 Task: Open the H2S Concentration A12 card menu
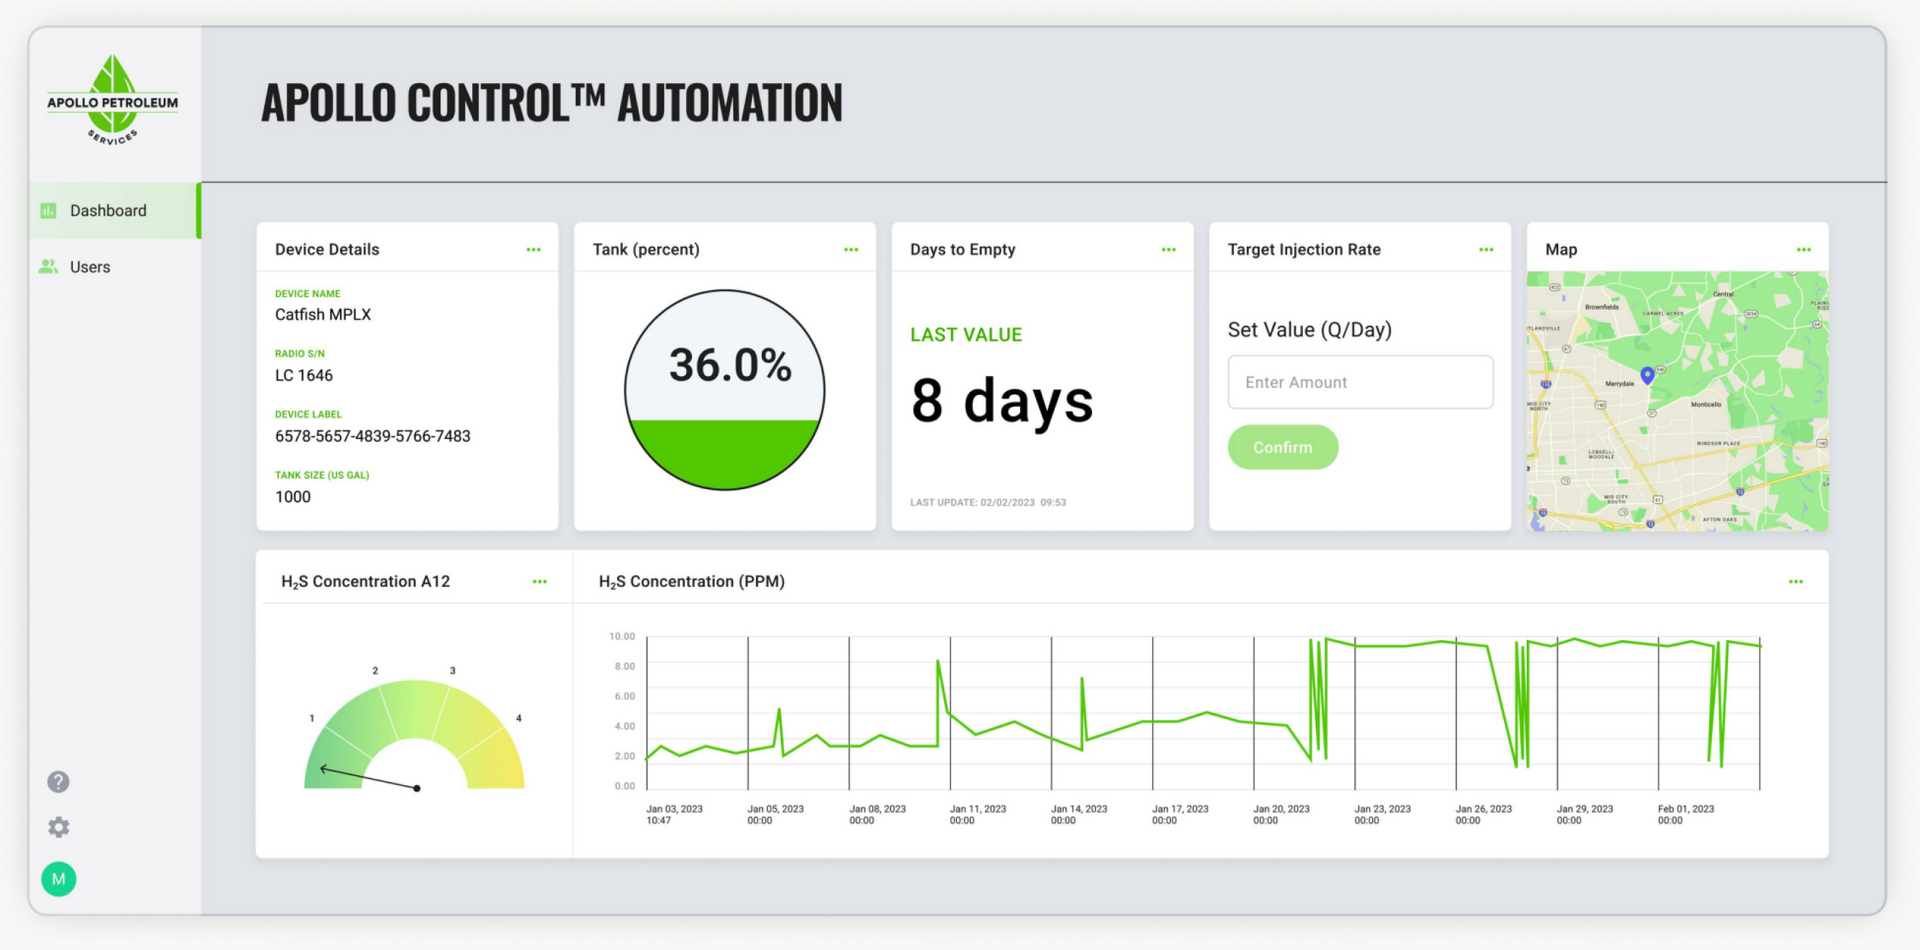pos(540,581)
